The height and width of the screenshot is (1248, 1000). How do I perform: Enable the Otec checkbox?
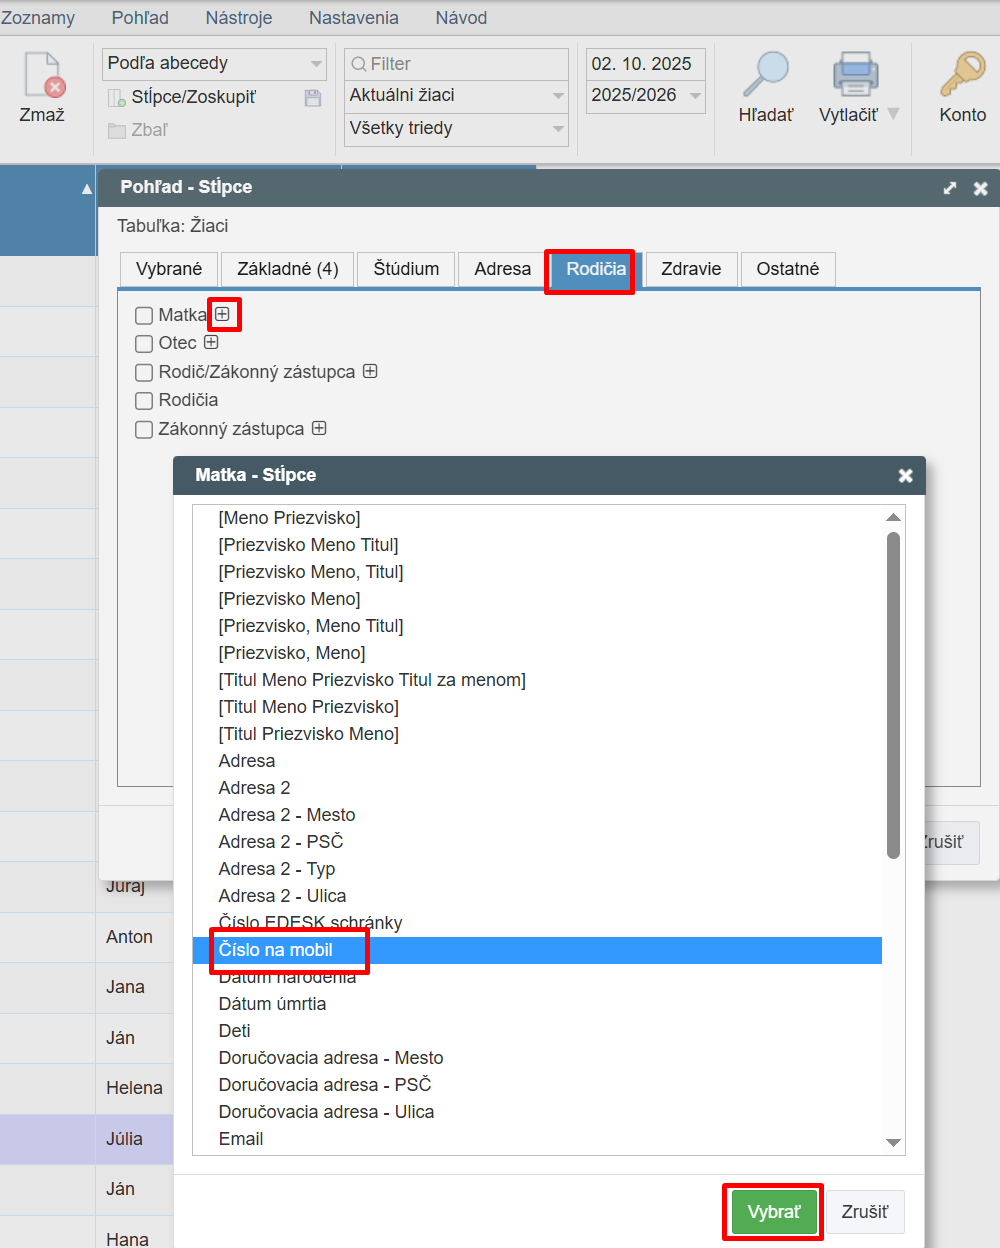point(144,344)
